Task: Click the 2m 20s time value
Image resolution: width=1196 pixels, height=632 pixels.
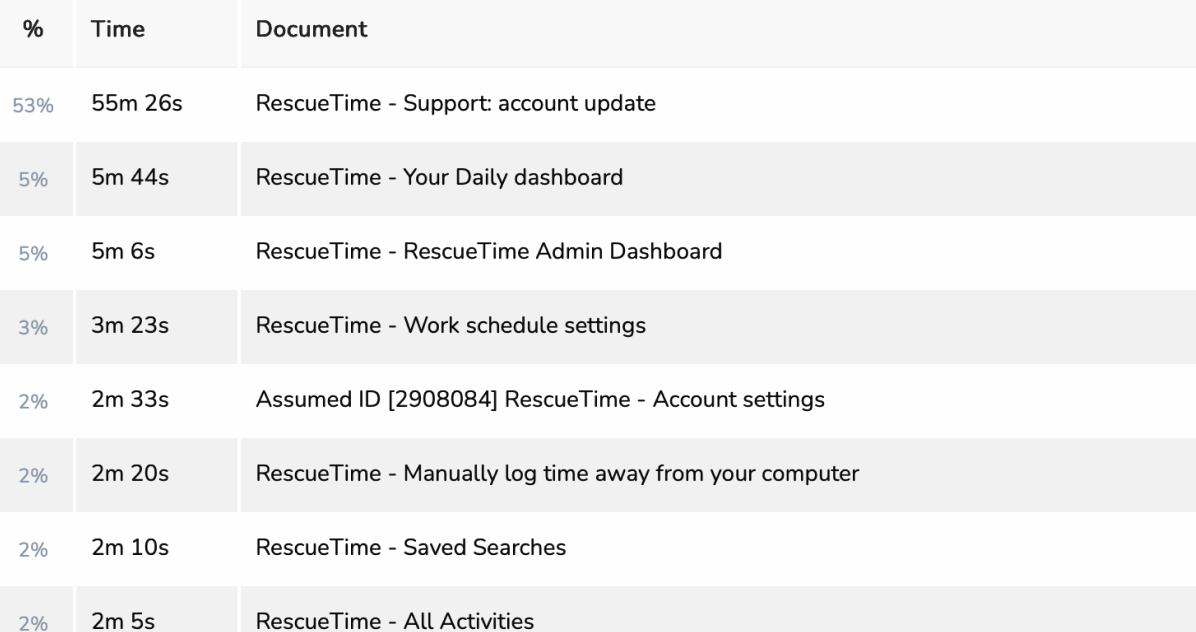Action: click(x=130, y=474)
